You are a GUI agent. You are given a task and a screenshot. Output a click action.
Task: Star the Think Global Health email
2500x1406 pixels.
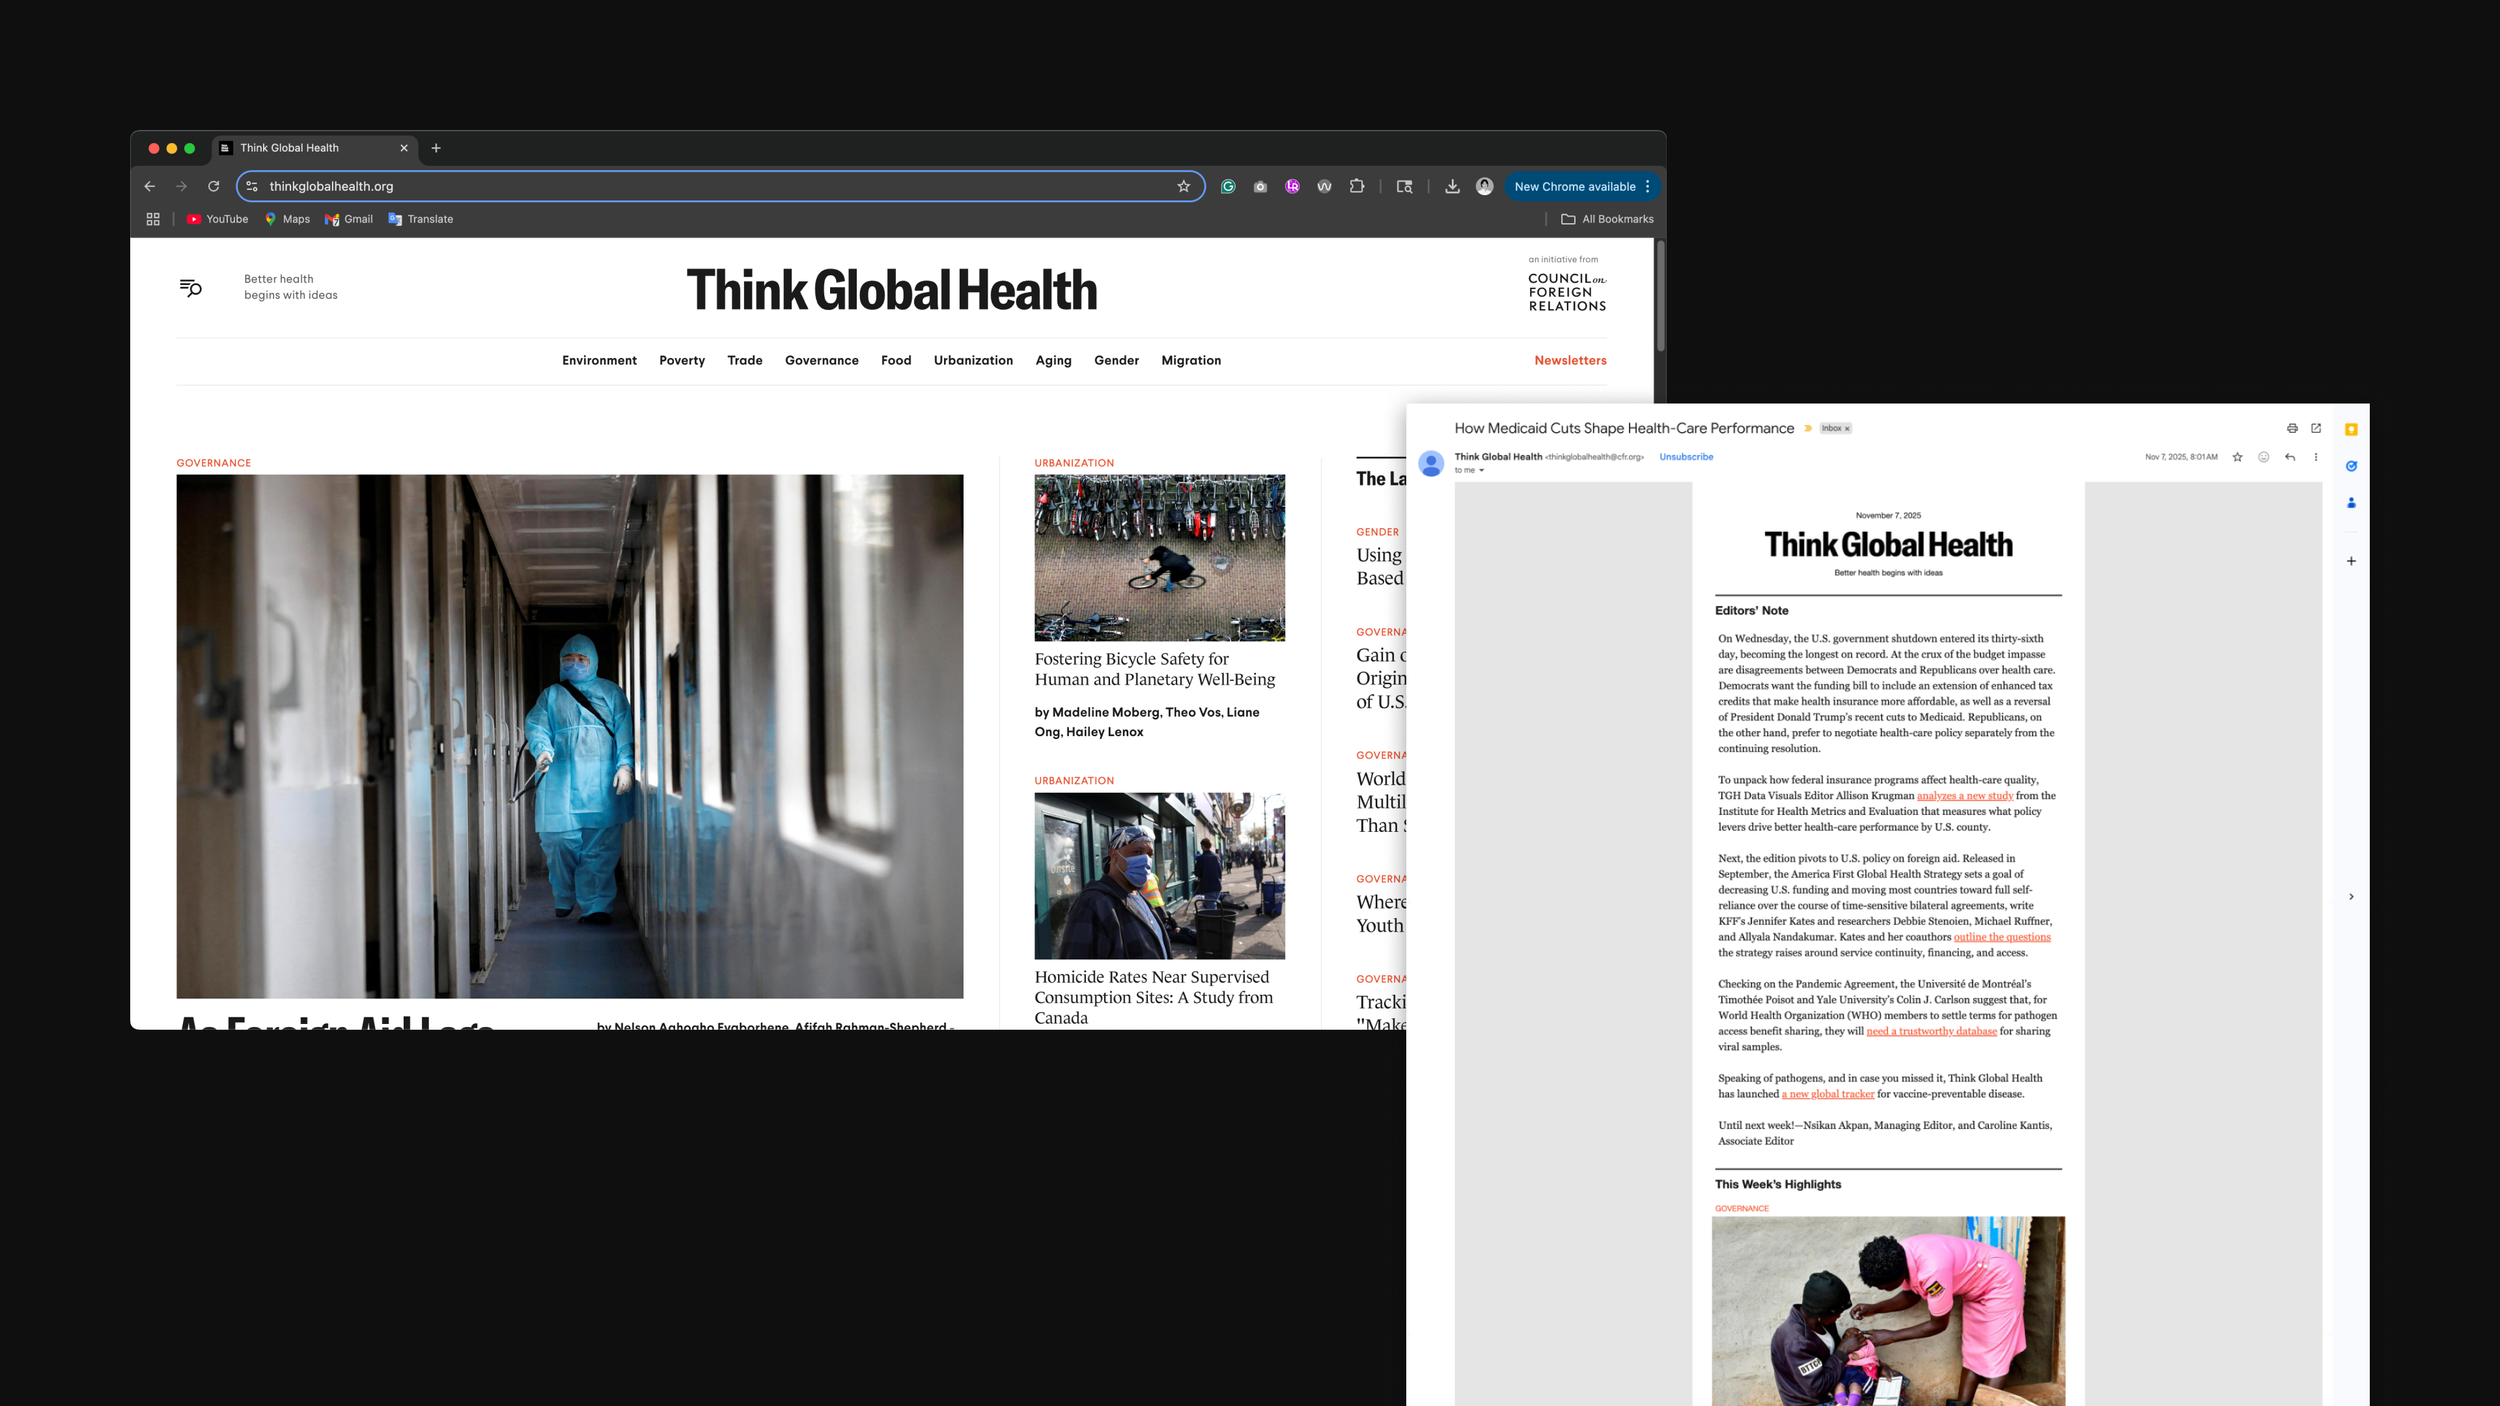tap(2238, 457)
